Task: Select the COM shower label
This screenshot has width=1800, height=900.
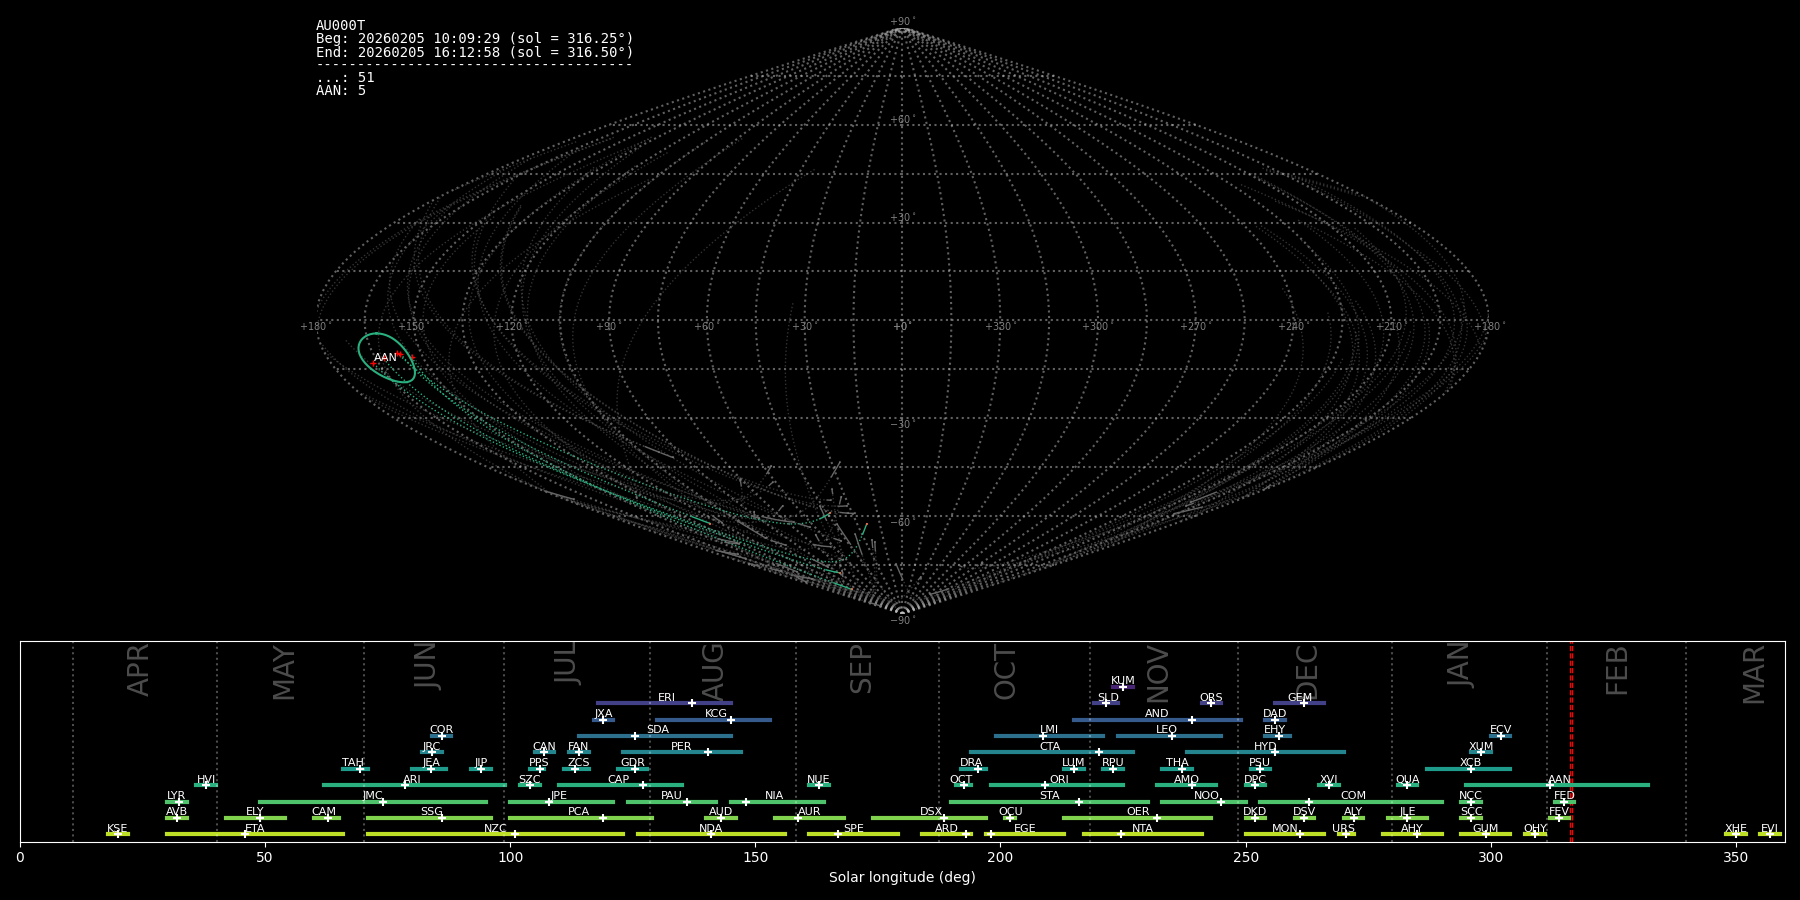Action: (x=1353, y=796)
